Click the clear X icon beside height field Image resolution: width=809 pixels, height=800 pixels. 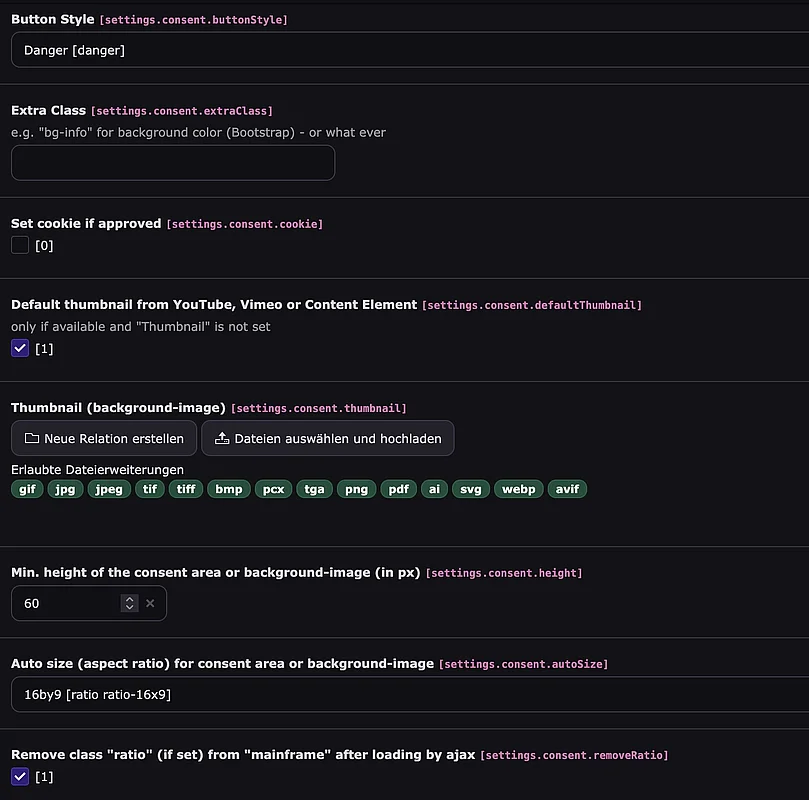point(150,603)
